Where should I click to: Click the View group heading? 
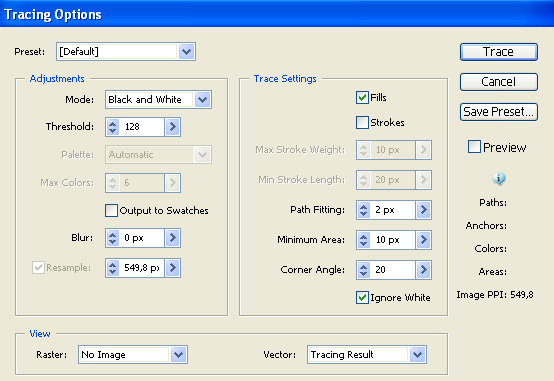click(40, 334)
